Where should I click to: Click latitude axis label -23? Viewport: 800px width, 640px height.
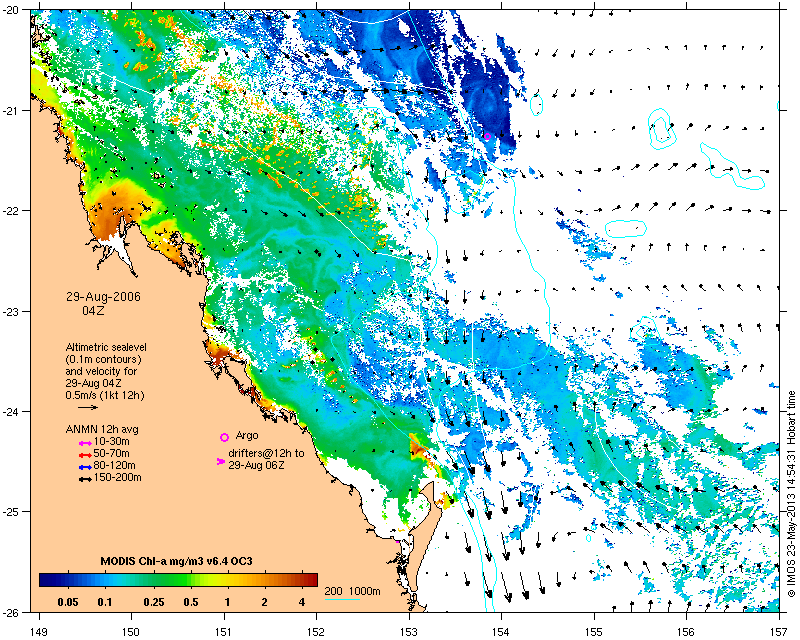point(11,311)
